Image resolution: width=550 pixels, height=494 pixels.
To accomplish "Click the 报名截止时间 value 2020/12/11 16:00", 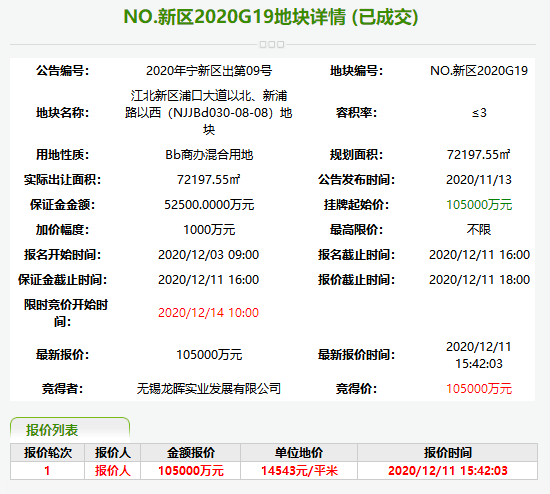I will [479, 255].
